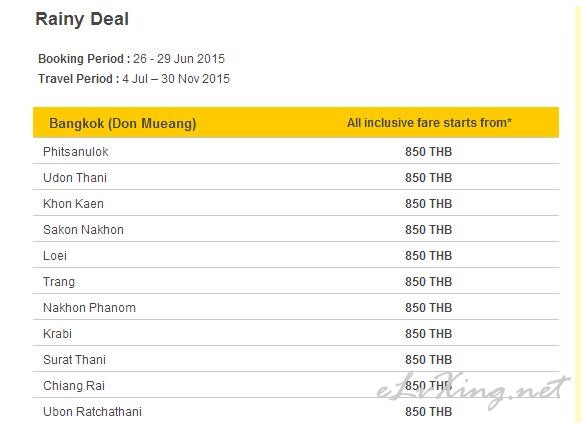Screen dimensions: 581x423
Task: Click the Rainy Deal heading
Action: (x=82, y=19)
